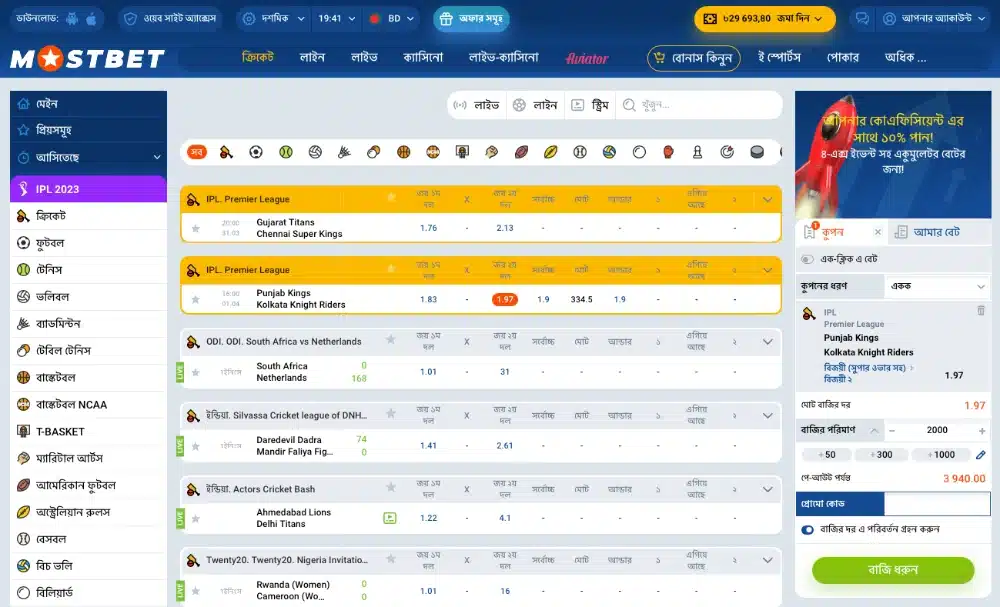
Task: Click the promo code input field
Action: tap(937, 504)
